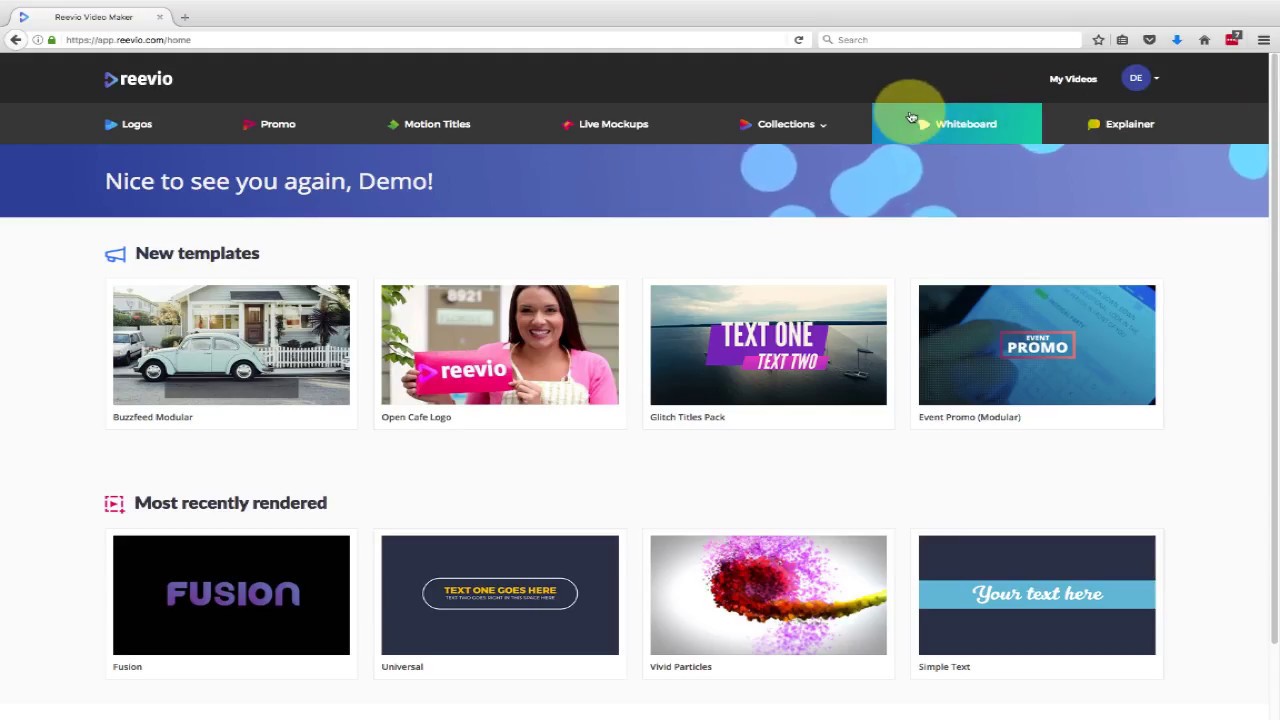Save page to Pocket icon

[1149, 40]
